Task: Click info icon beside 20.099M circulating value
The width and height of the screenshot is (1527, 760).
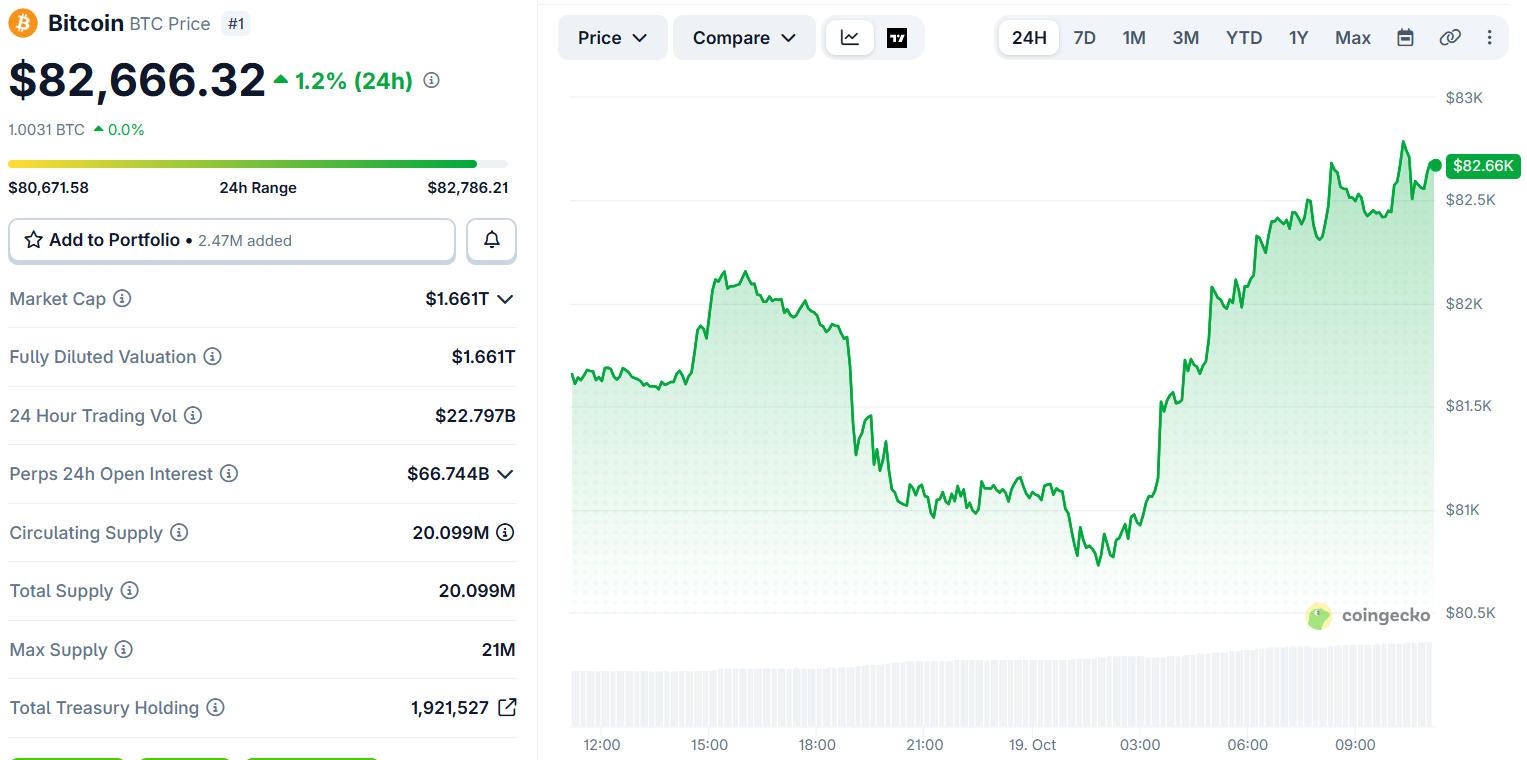Action: 505,532
